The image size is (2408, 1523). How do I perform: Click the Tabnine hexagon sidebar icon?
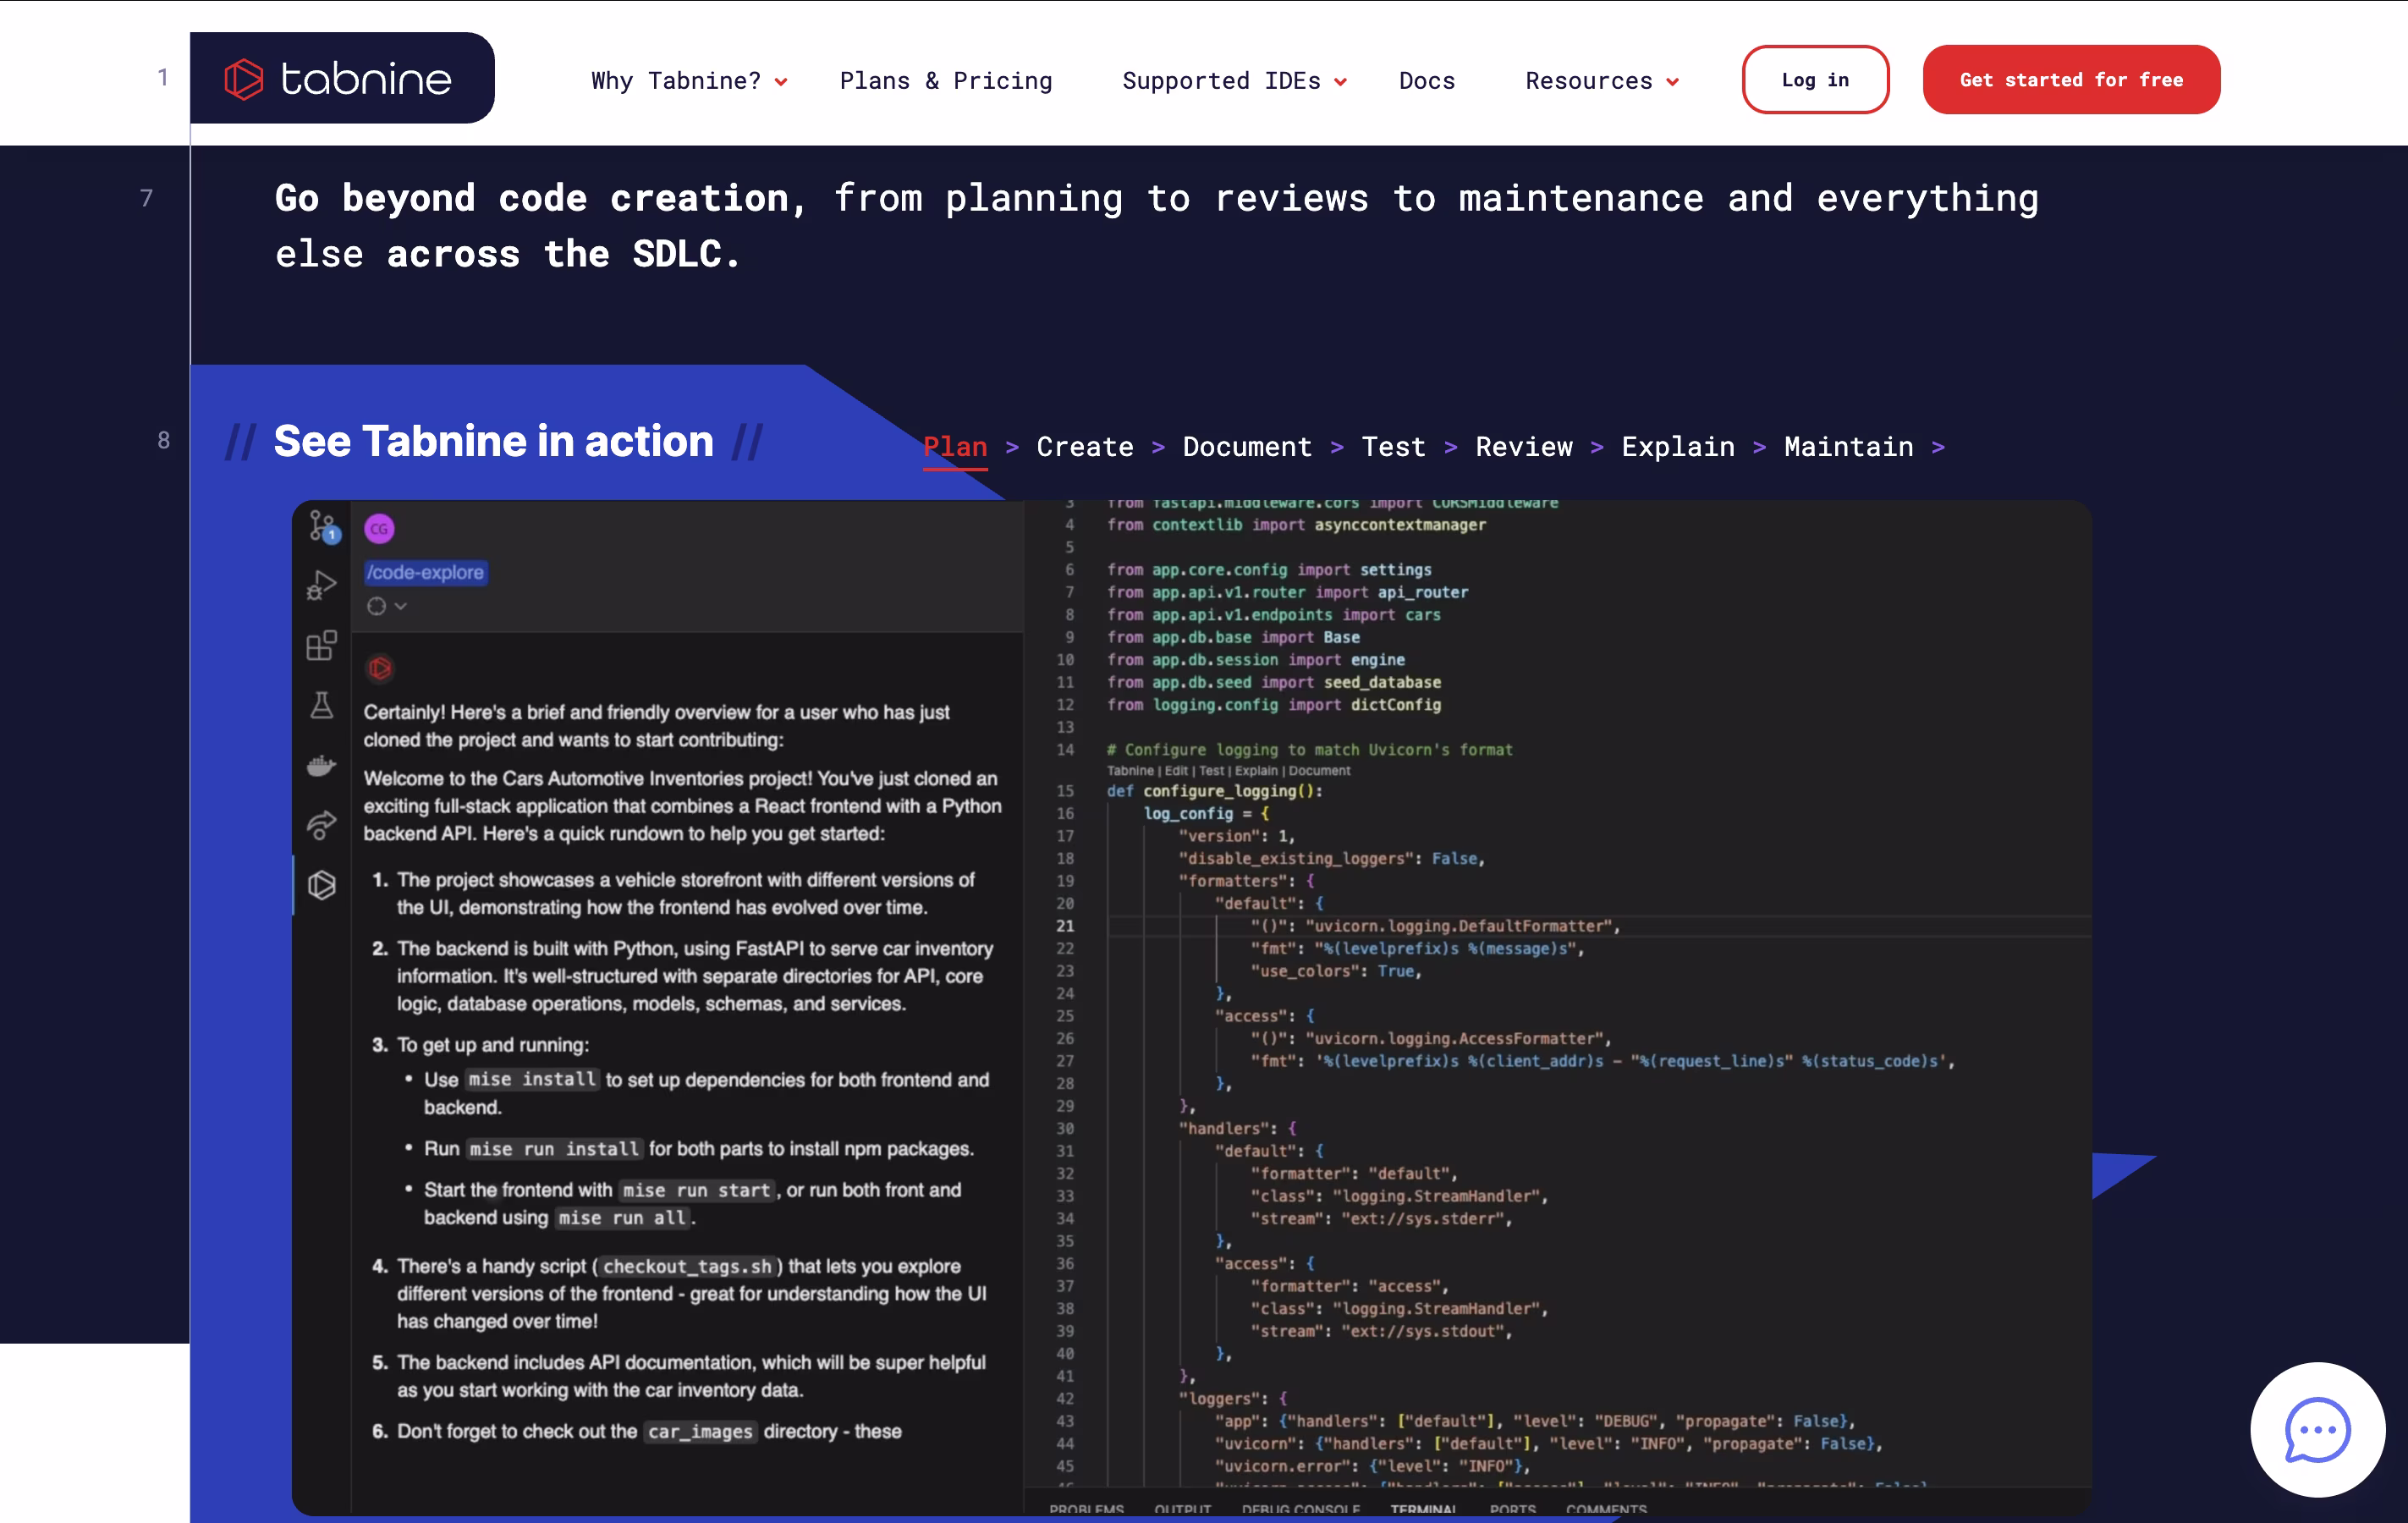[321, 885]
